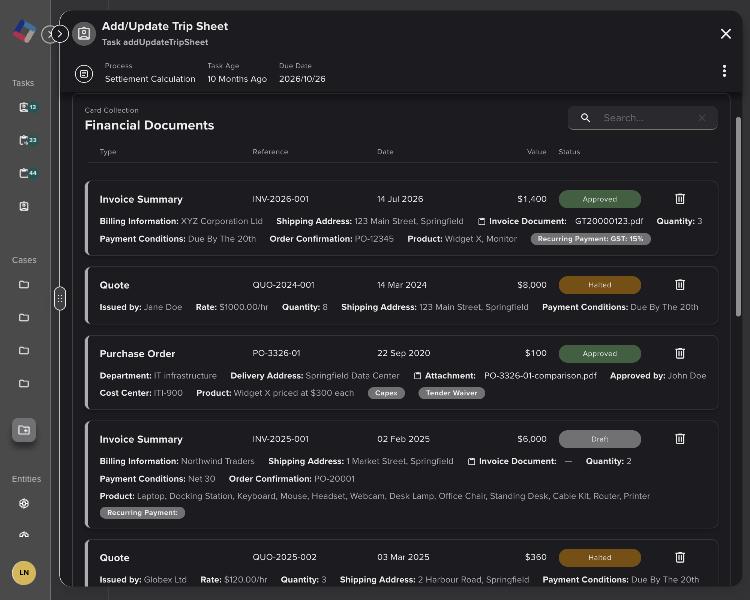Open the second Cases folder icon
The height and width of the screenshot is (600, 750).
click(24, 318)
